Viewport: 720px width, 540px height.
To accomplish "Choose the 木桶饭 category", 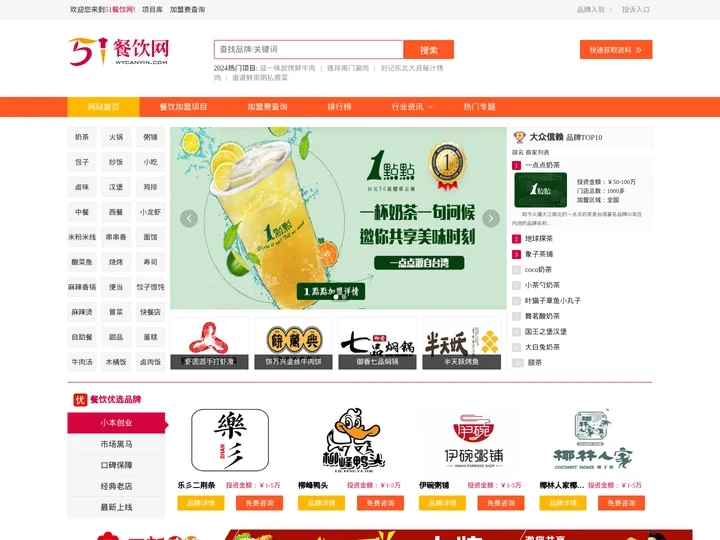I will [116, 362].
